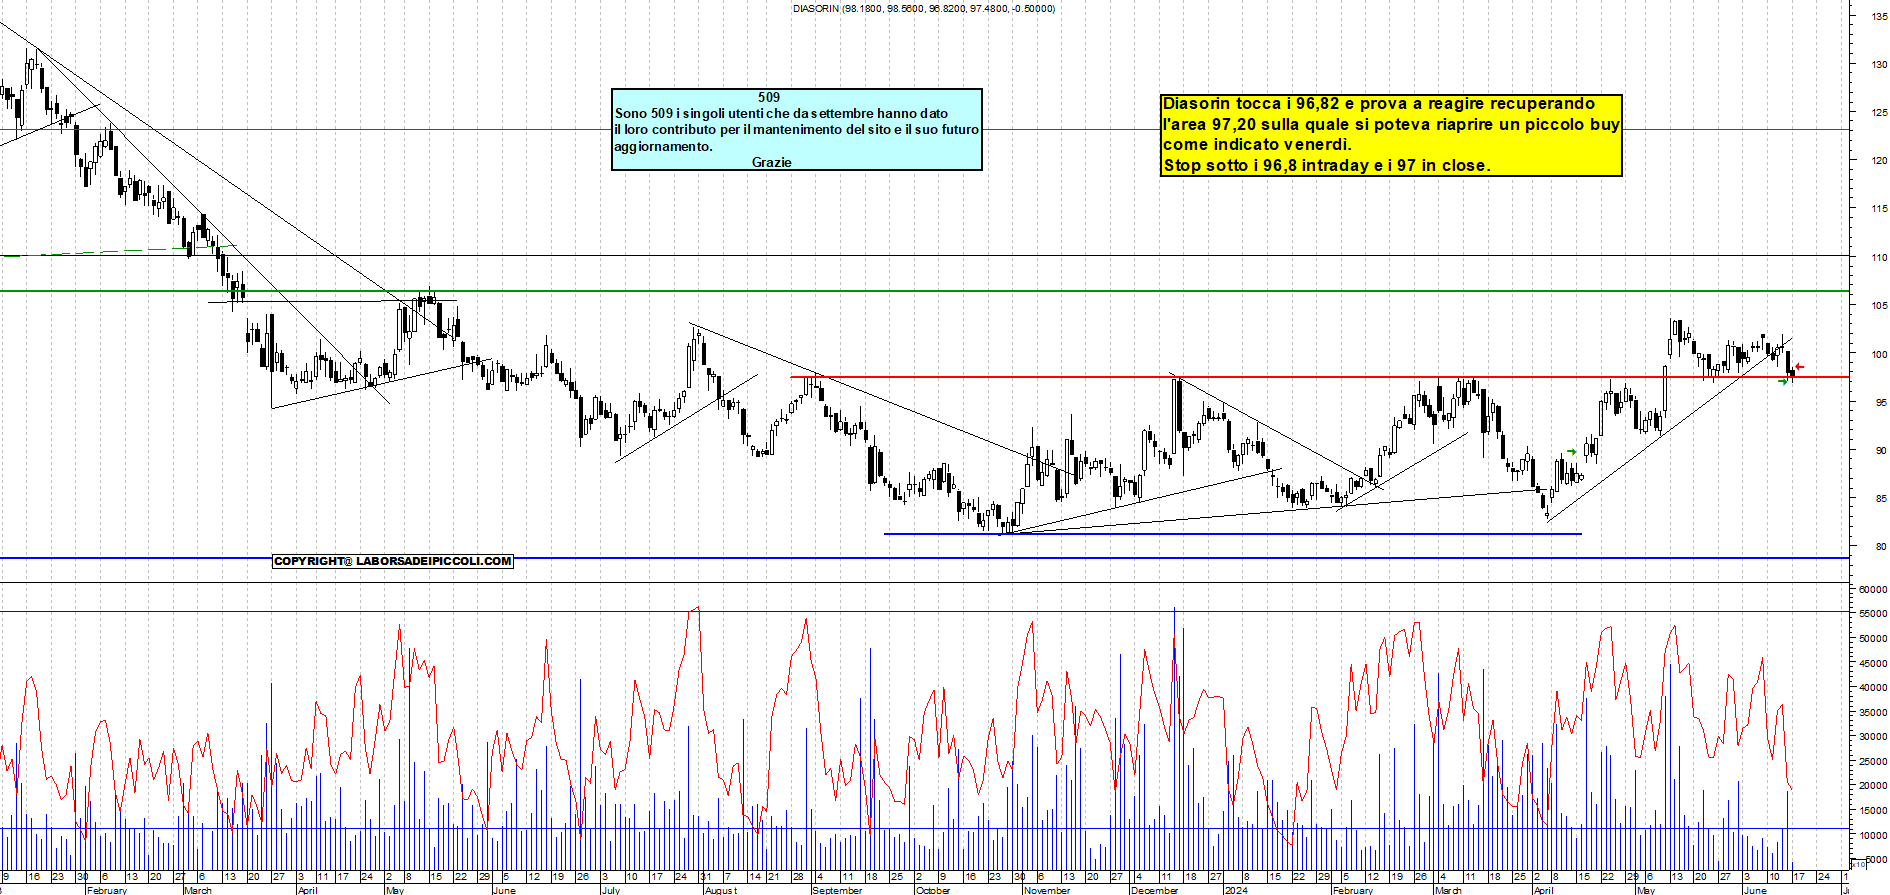Screen dimensions: 1890x895
Task: Click the November label on time axis
Action: (1047, 890)
